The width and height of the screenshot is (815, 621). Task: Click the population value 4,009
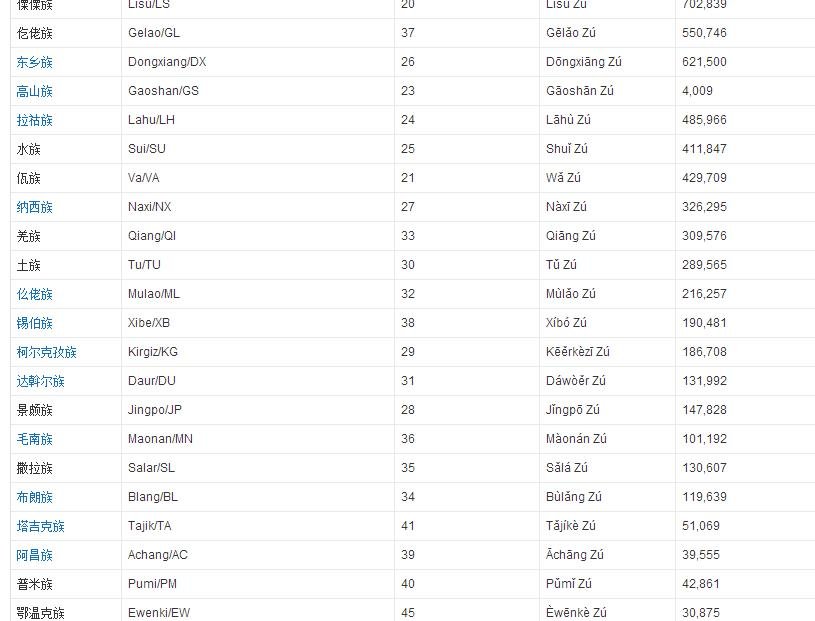pyautogui.click(x=698, y=91)
